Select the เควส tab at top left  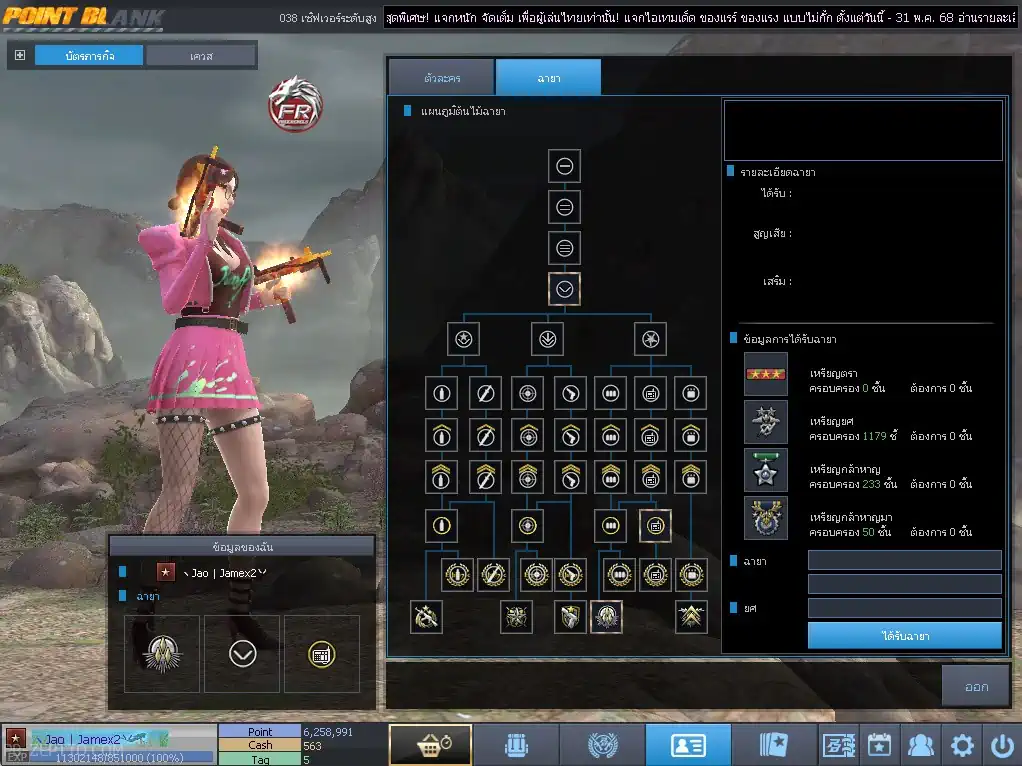click(x=200, y=56)
